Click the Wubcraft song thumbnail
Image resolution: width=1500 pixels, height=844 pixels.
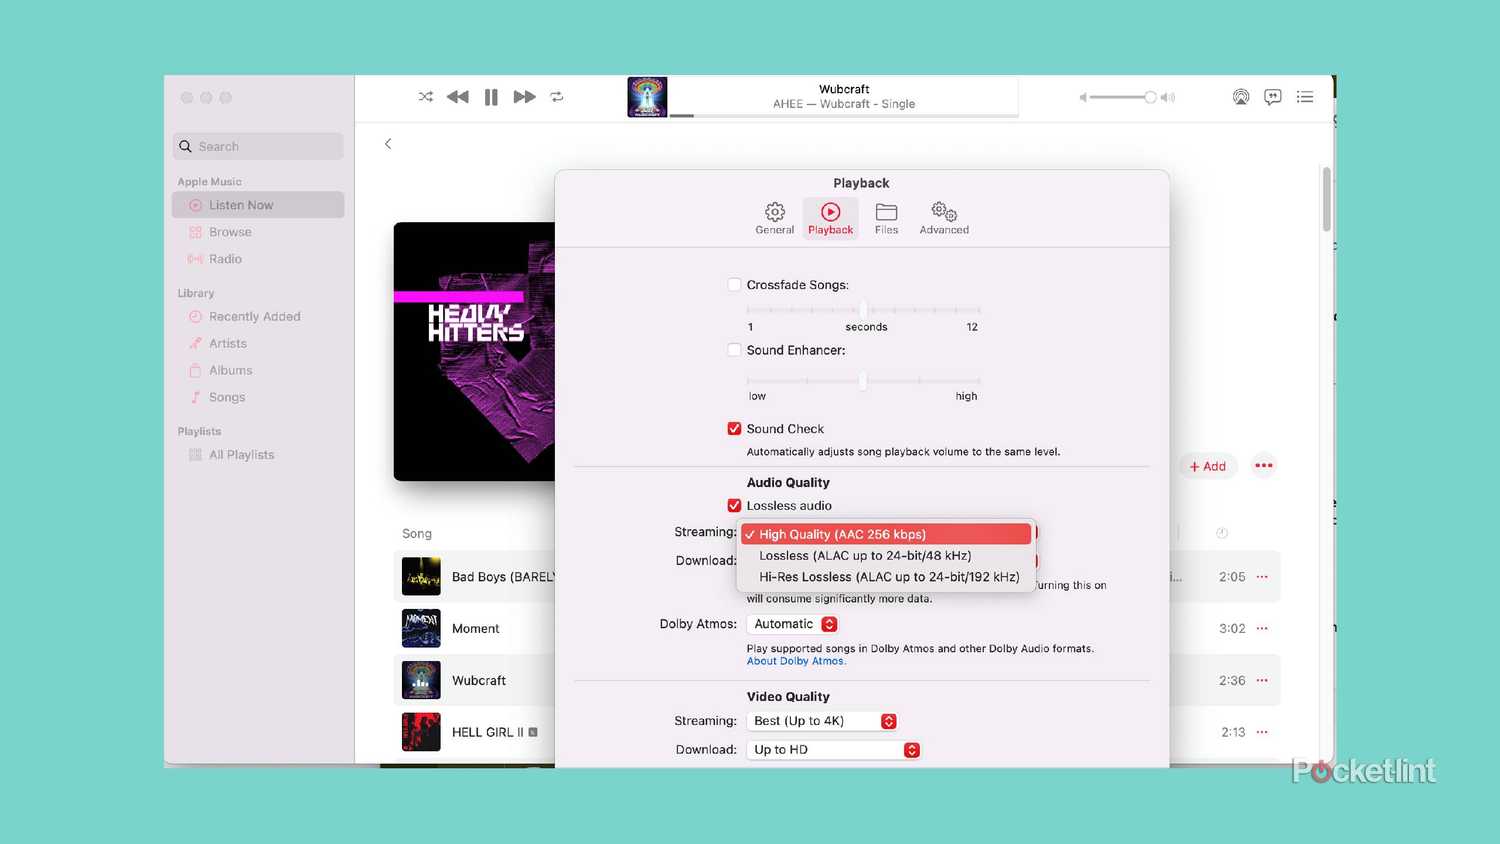coord(420,680)
